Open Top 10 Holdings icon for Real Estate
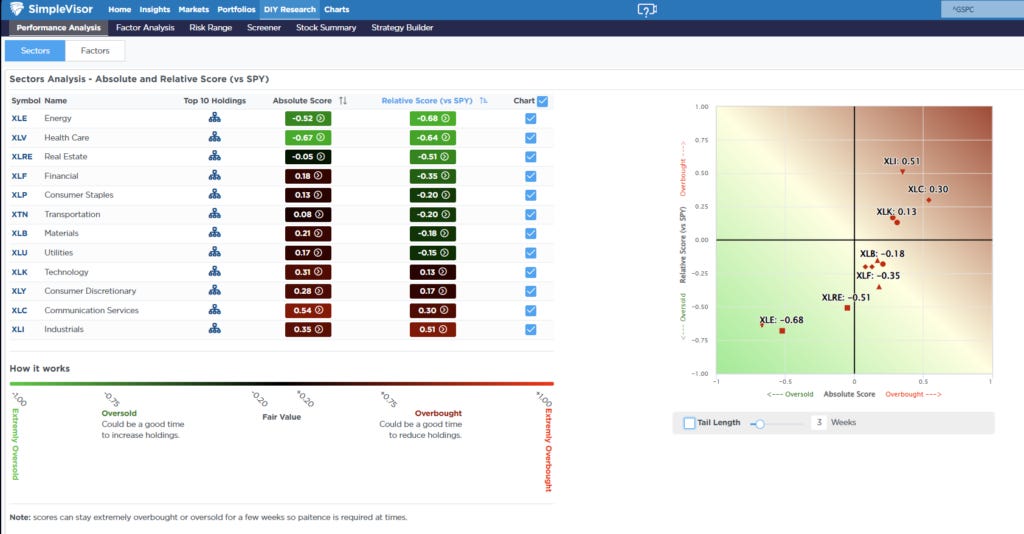 [214, 156]
